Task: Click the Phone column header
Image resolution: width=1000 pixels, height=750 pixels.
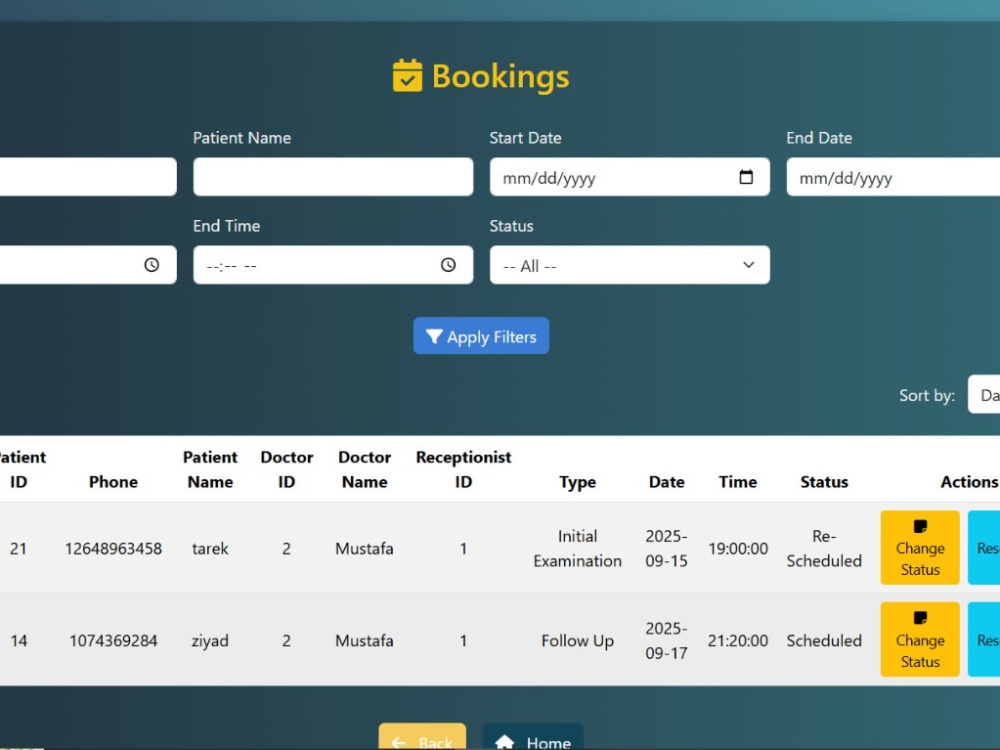Action: pos(113,482)
